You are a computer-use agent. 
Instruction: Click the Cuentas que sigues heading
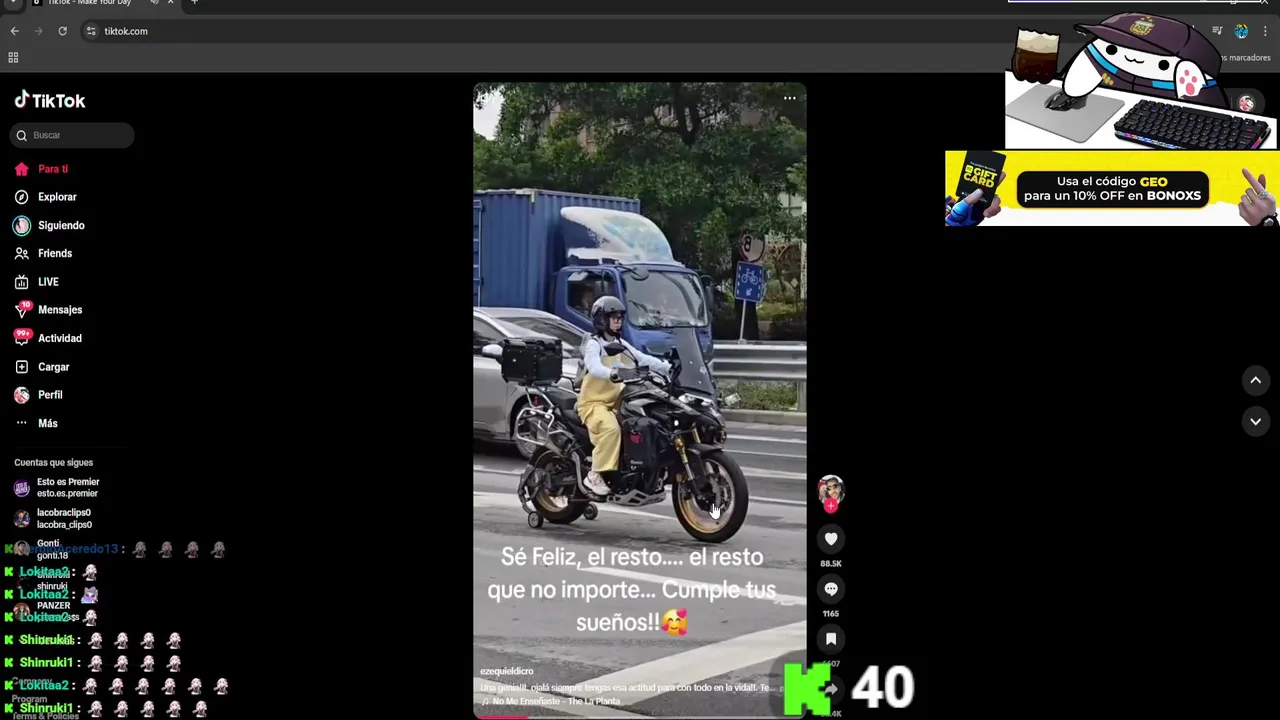(53, 462)
